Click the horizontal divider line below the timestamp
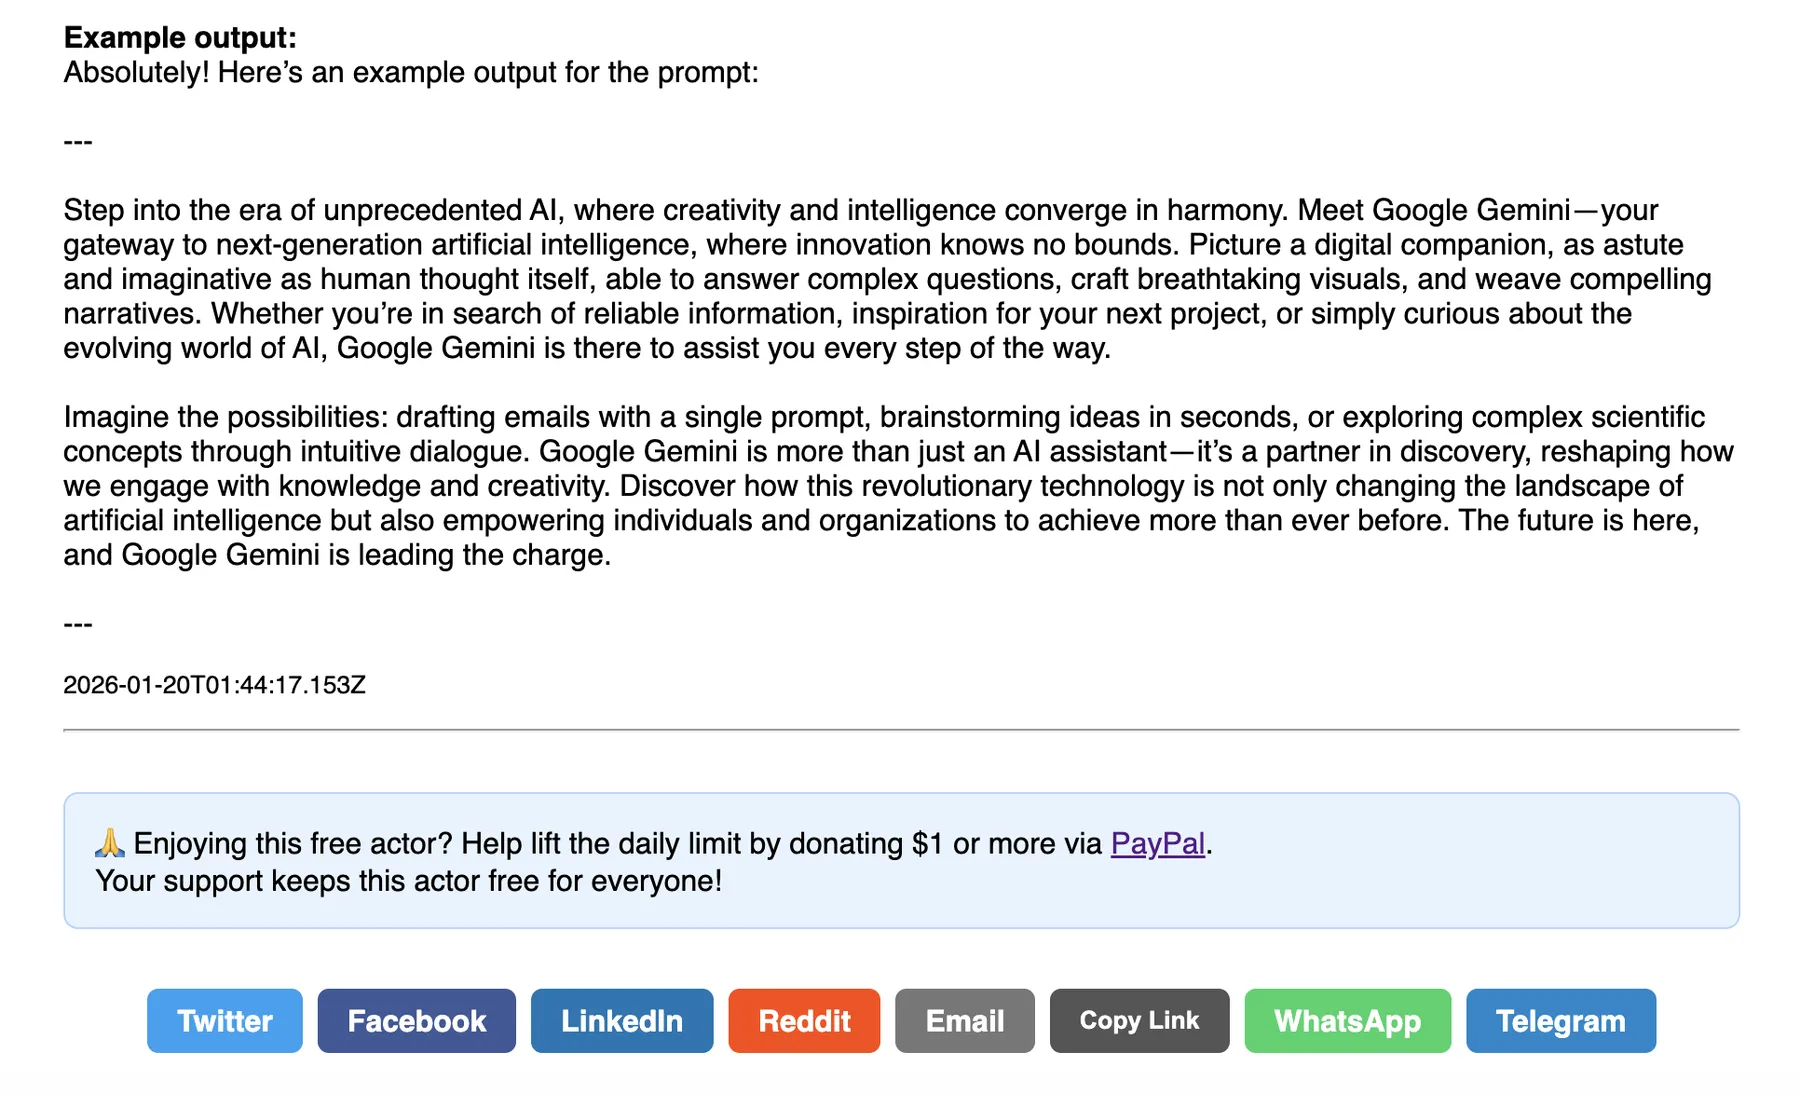Screen dimensions: 1800x1096 point(900,731)
